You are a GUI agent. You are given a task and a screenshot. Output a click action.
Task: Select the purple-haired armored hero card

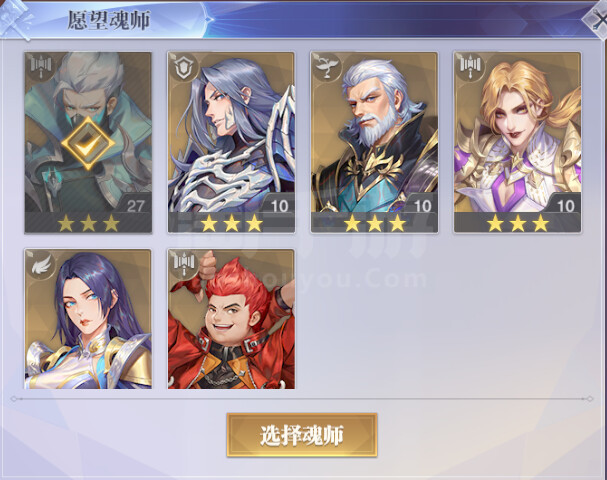pos(231,142)
